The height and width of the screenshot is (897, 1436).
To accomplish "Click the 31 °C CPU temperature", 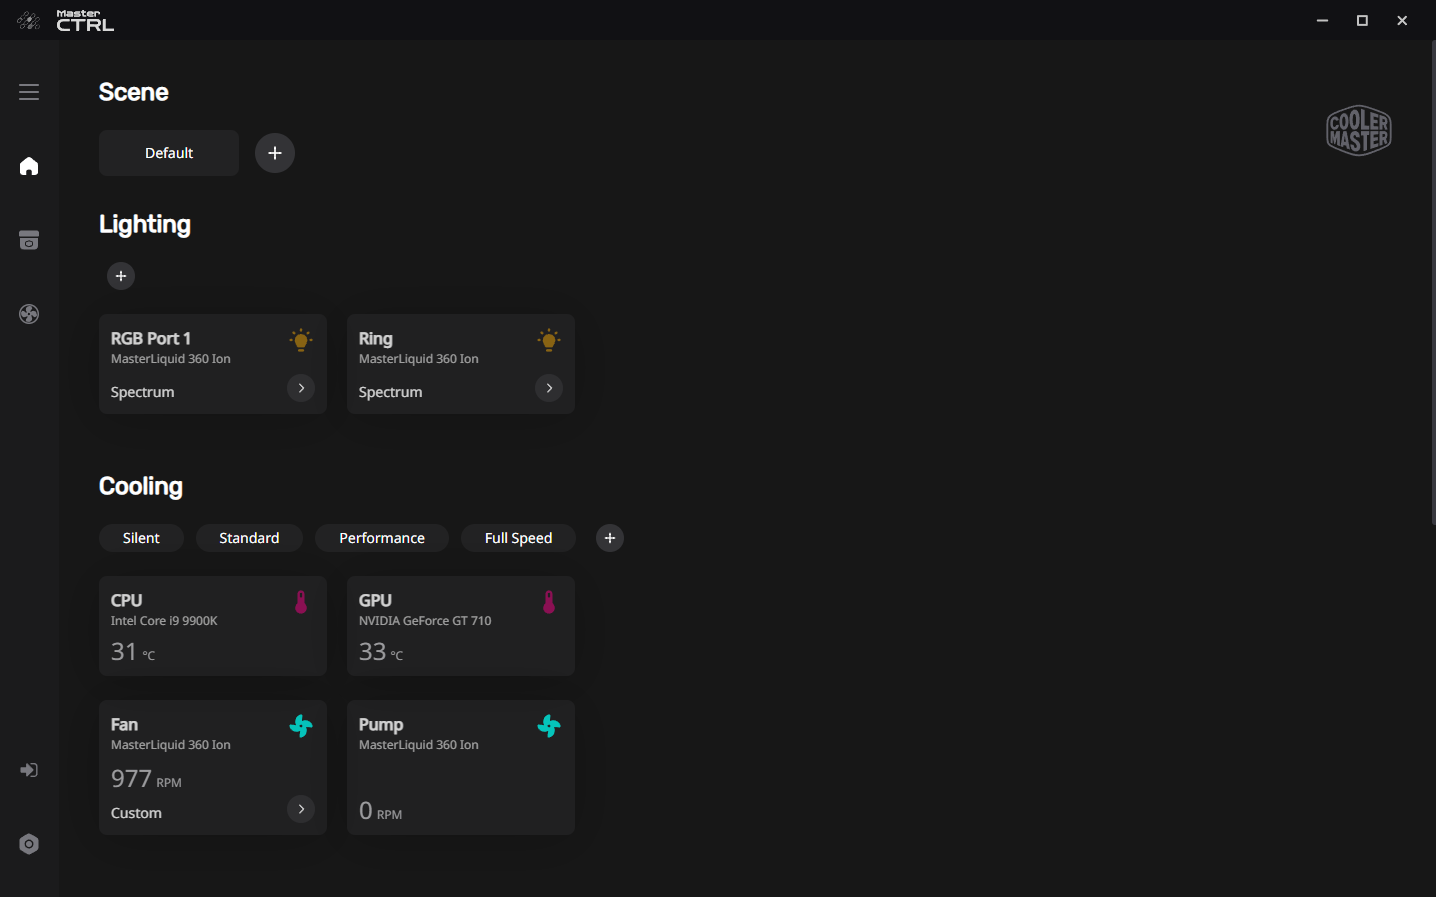I will [x=133, y=652].
